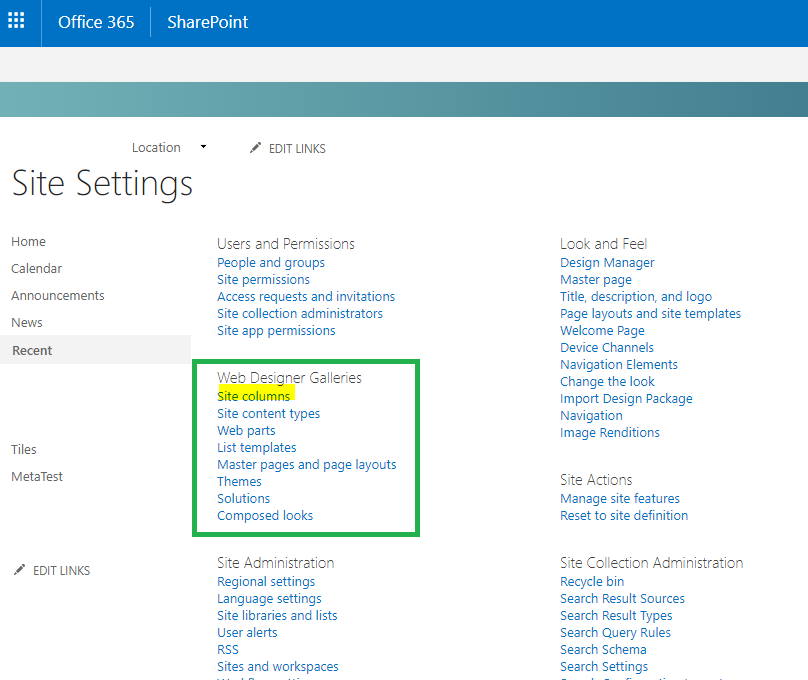Click the pencil edit icon in left sidebar

[19, 569]
